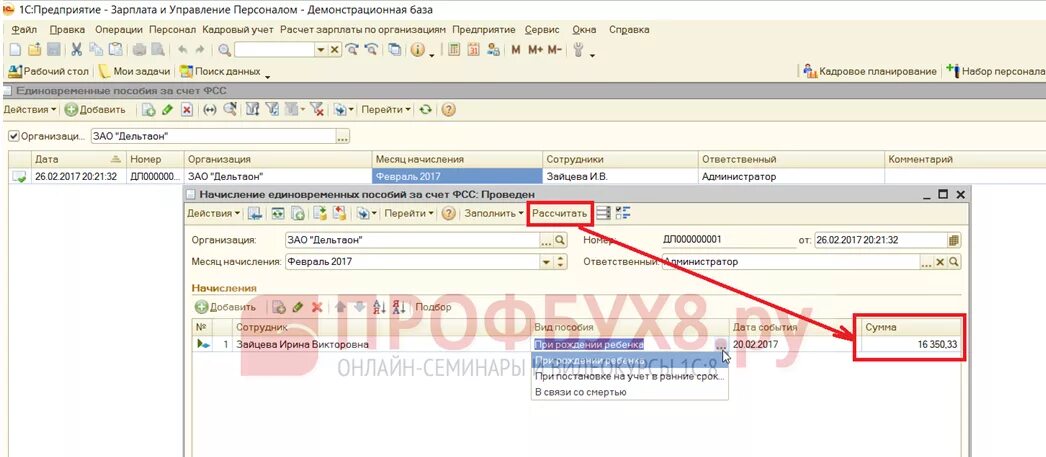Screen dimensions: 1046x457
Task: Toggle the Организация filter checkbox
Action: (13, 135)
